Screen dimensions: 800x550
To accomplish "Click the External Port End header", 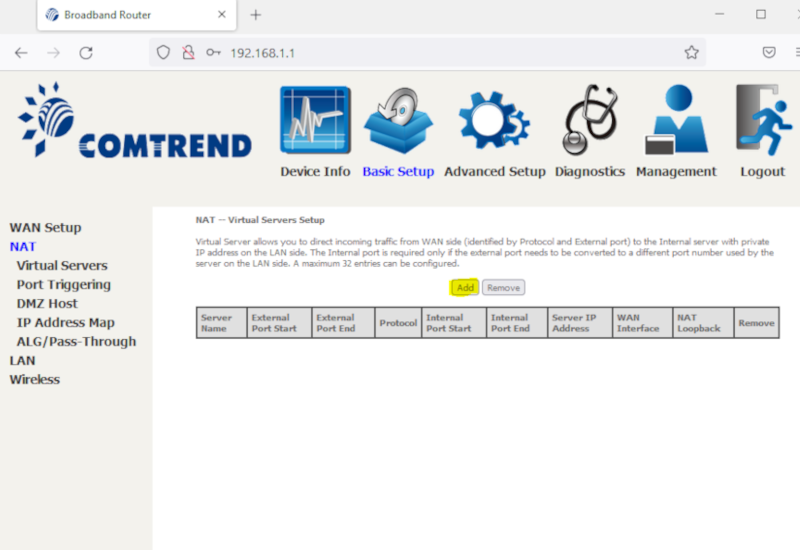I will point(343,323).
